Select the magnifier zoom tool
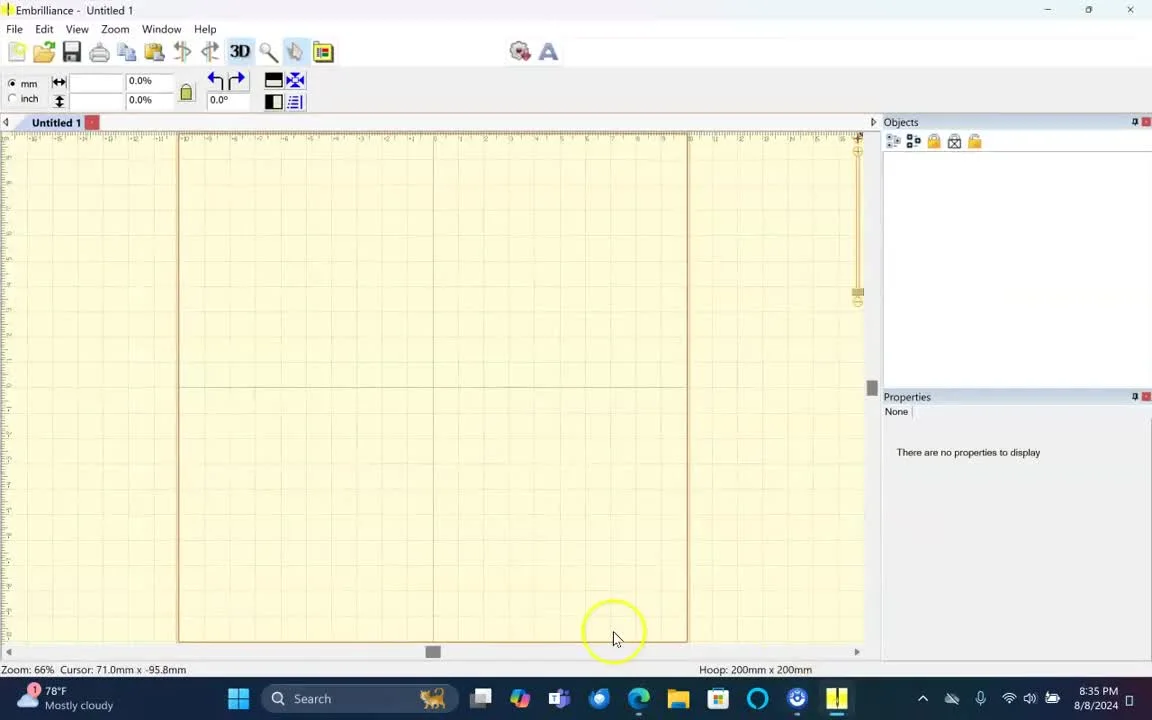Viewport: 1152px width, 720px height. click(268, 52)
